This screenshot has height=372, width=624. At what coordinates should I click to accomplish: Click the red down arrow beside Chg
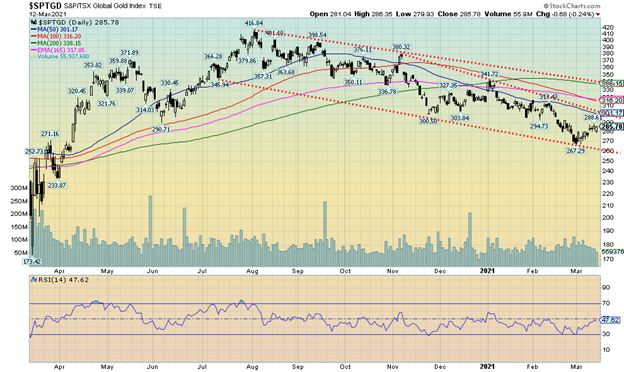point(598,15)
